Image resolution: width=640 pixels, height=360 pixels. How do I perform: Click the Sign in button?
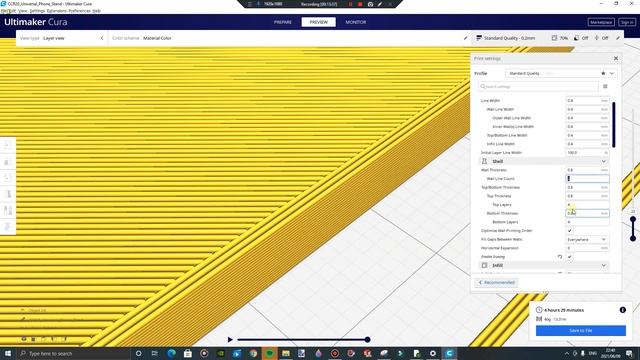click(x=627, y=22)
